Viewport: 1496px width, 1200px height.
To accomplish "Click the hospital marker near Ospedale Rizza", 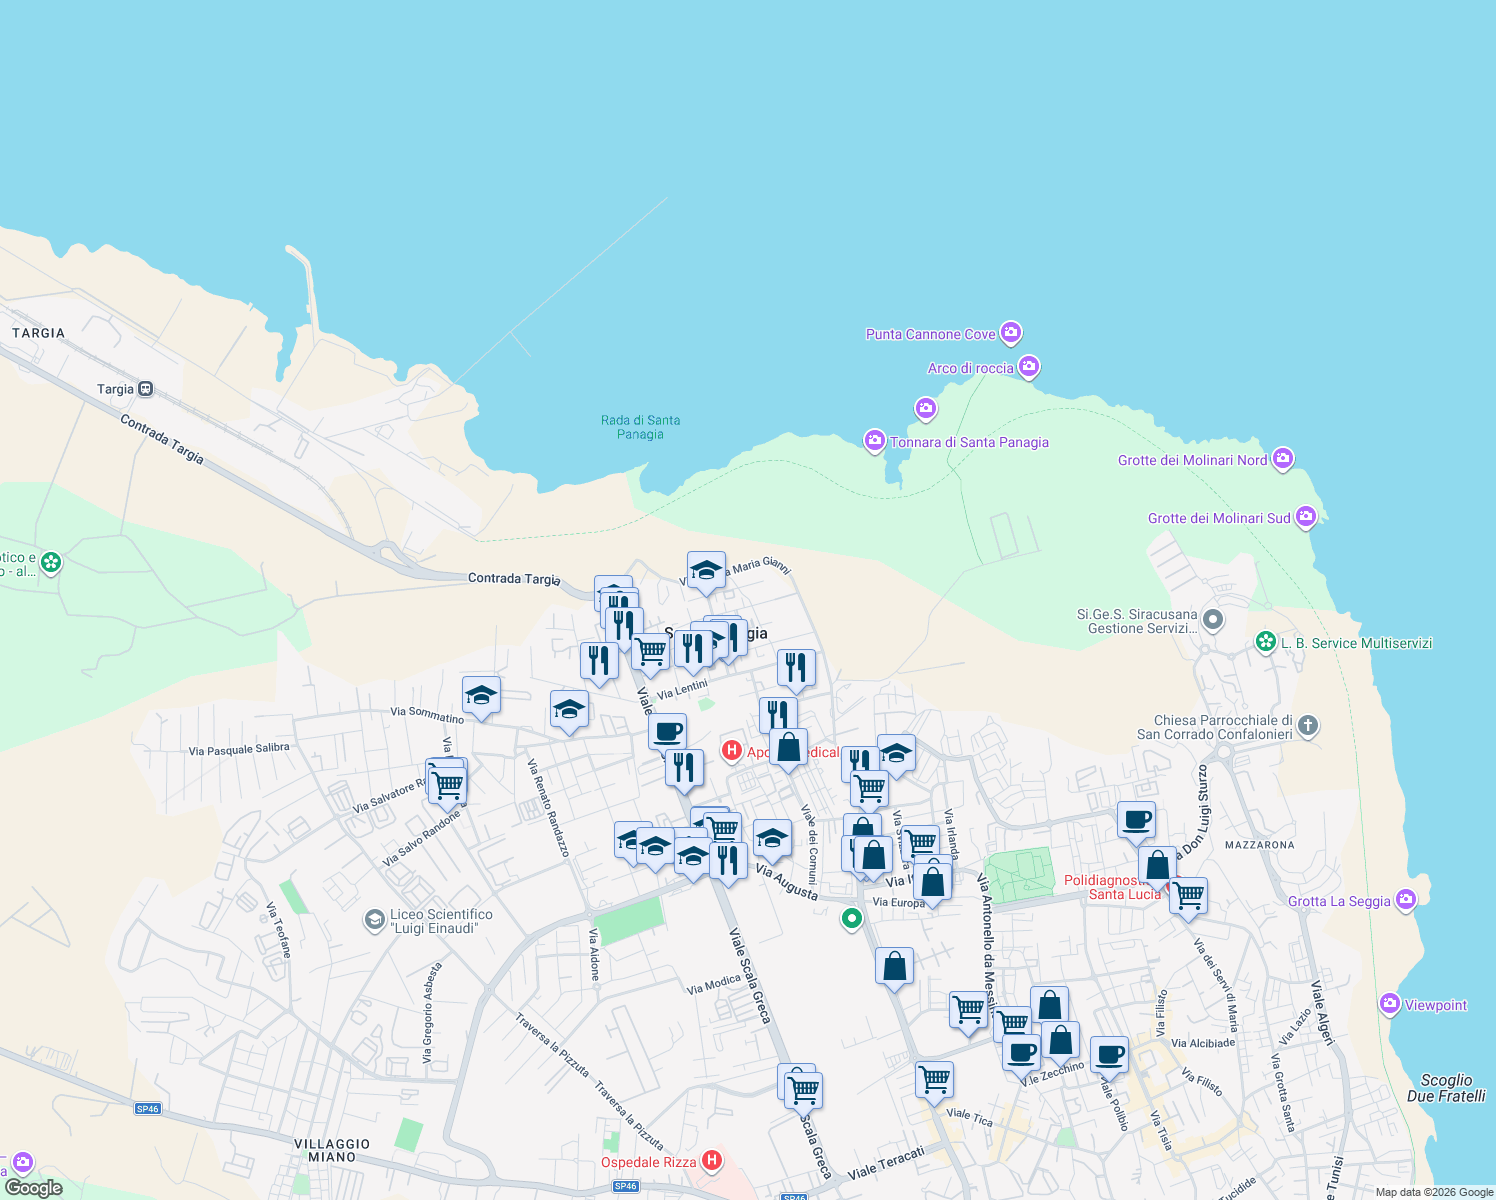I will coord(712,1160).
